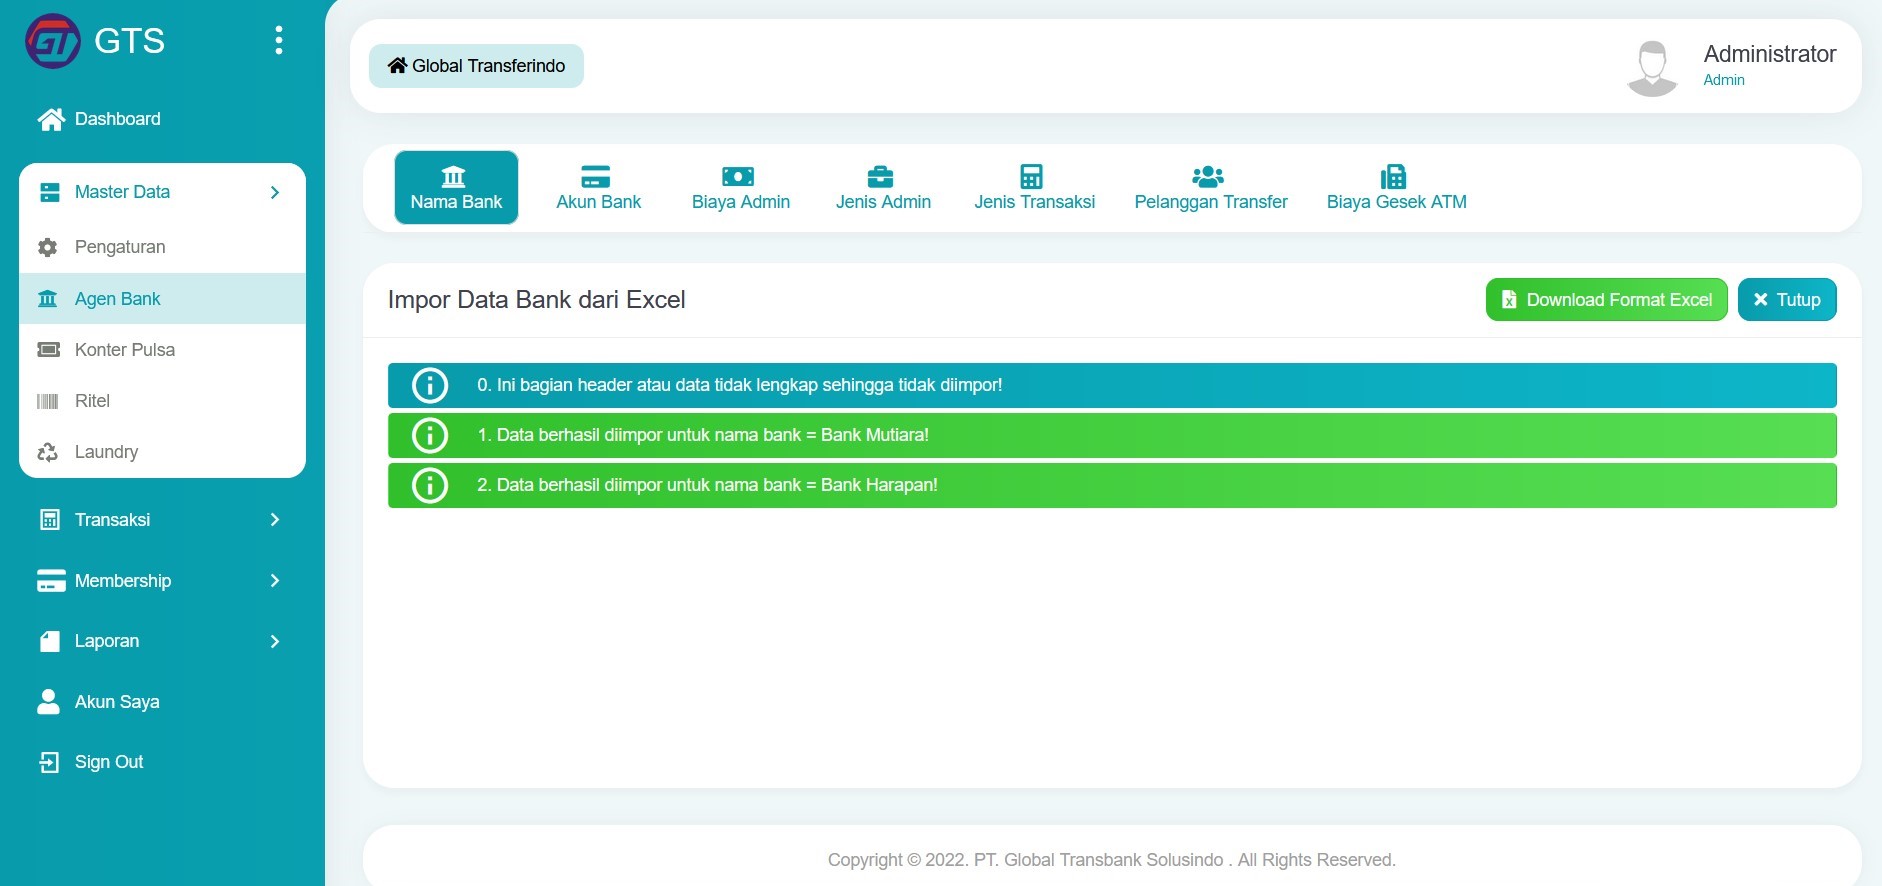Expand the Membership submenu chevron
Screen dimensions: 1882x886
275,581
